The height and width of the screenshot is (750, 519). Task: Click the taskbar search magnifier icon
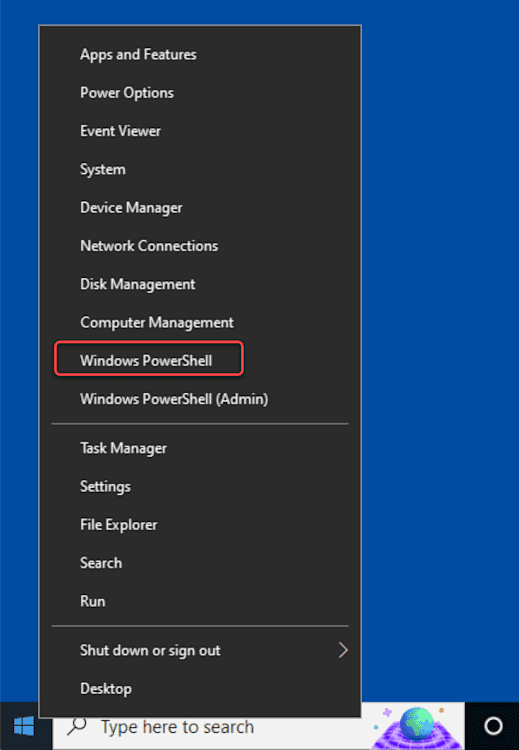click(77, 726)
